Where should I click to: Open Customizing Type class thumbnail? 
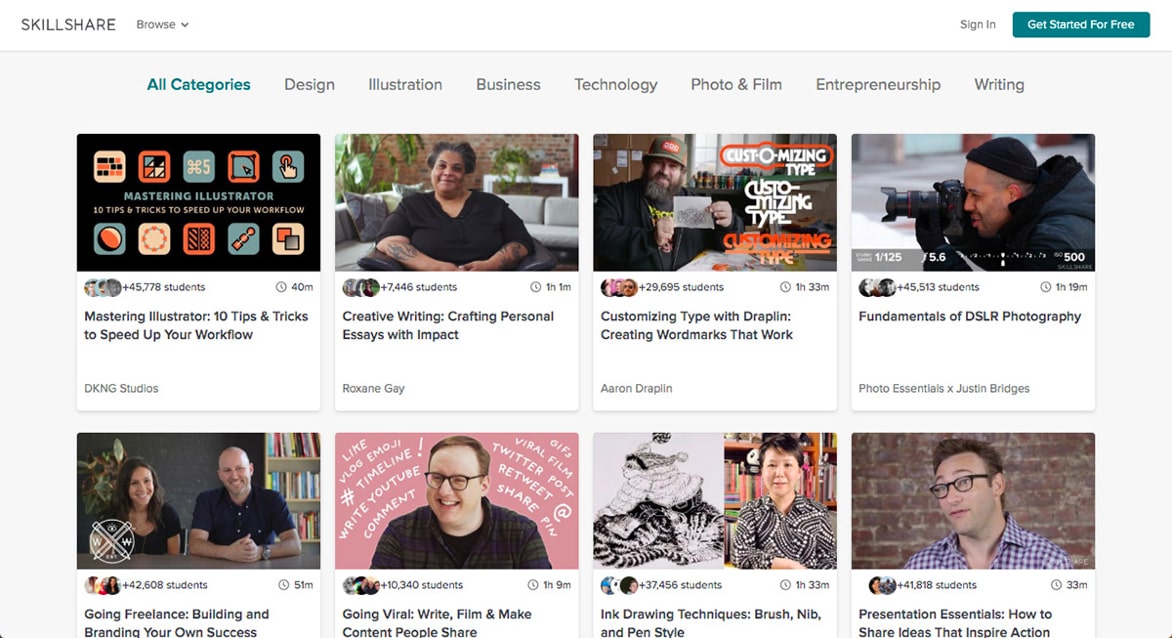coord(715,202)
